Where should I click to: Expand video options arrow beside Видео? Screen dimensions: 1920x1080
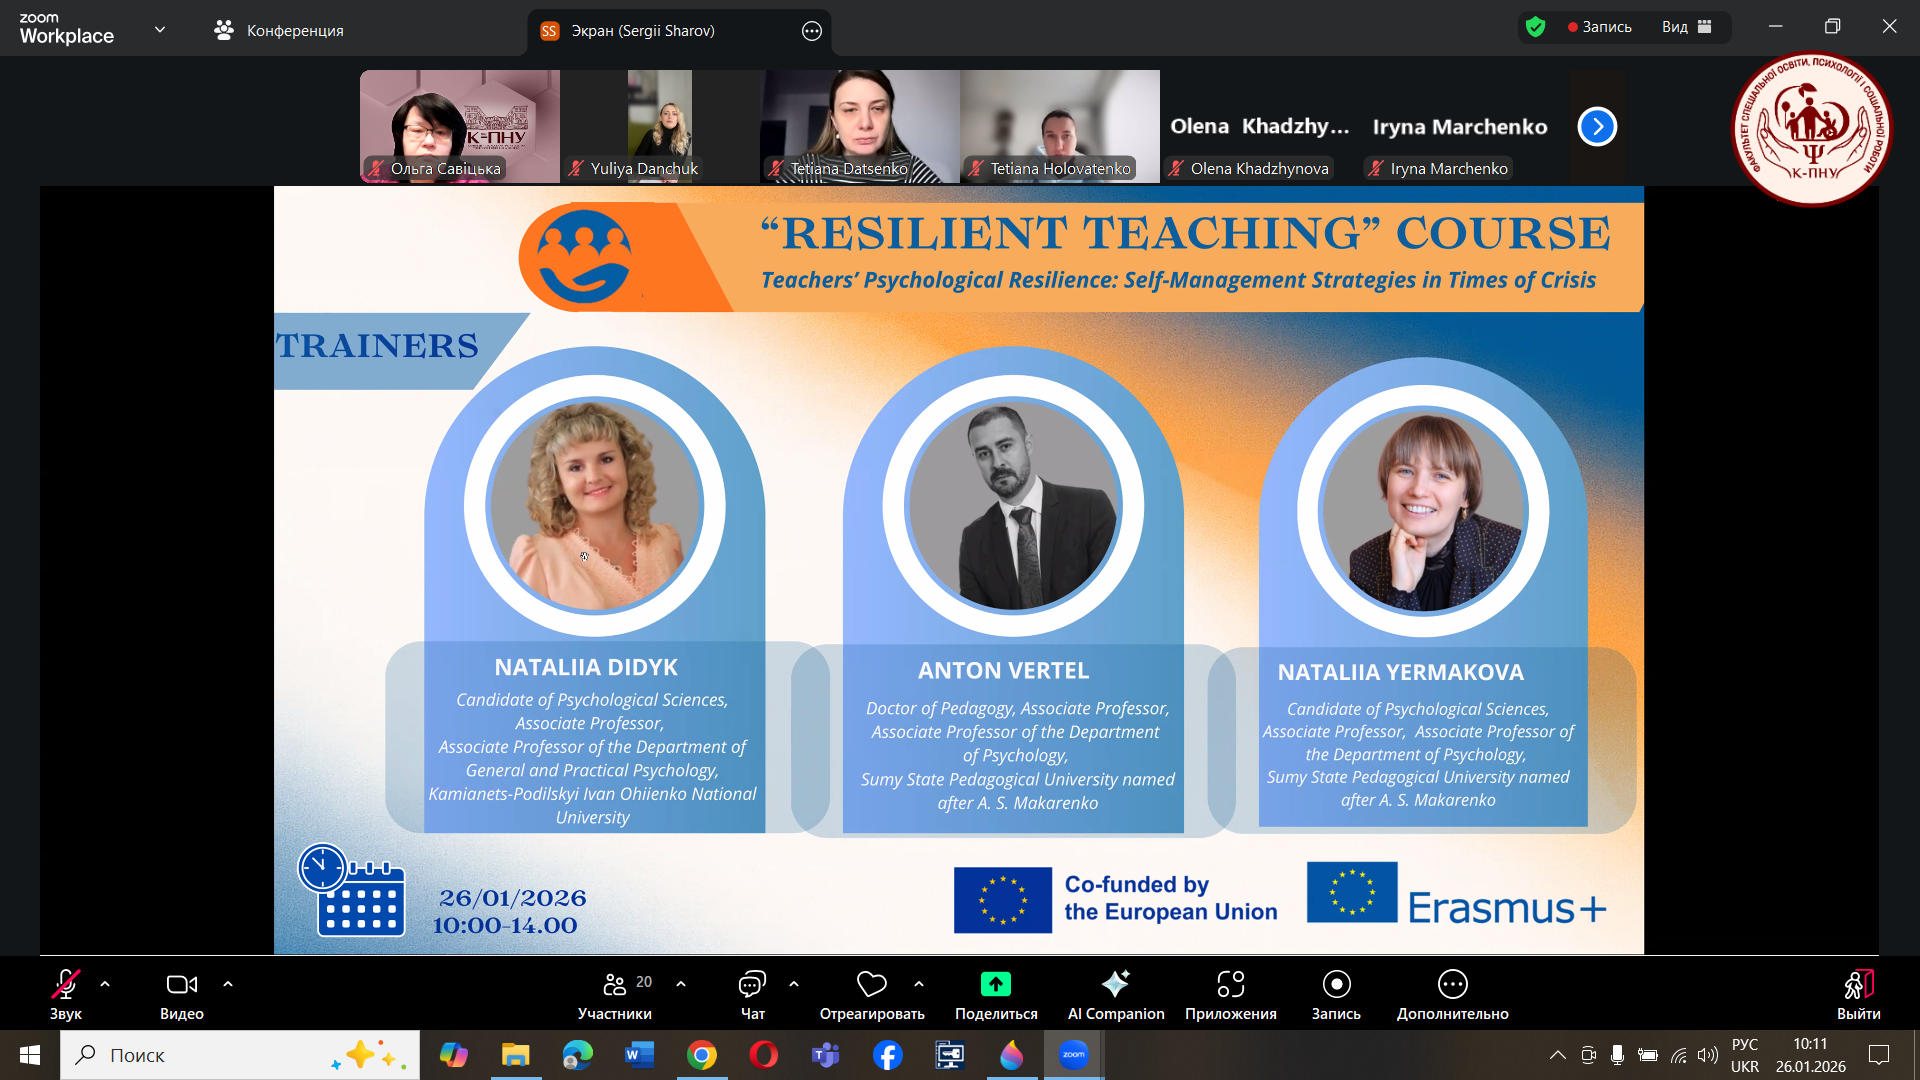click(x=228, y=985)
